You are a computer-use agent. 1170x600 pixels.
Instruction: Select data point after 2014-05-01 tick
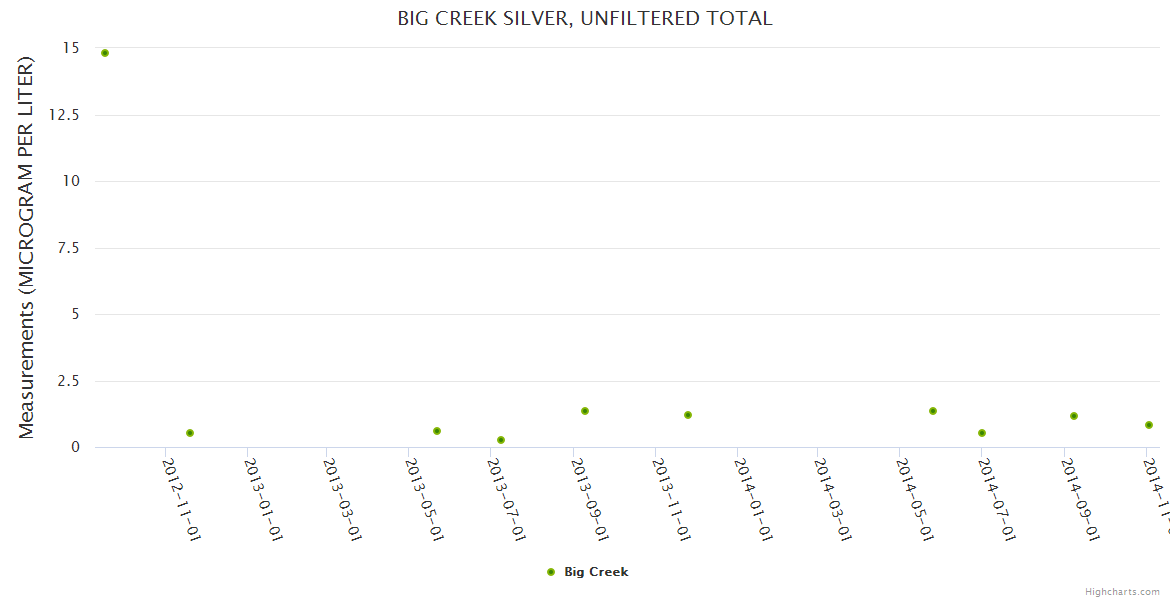click(x=933, y=411)
